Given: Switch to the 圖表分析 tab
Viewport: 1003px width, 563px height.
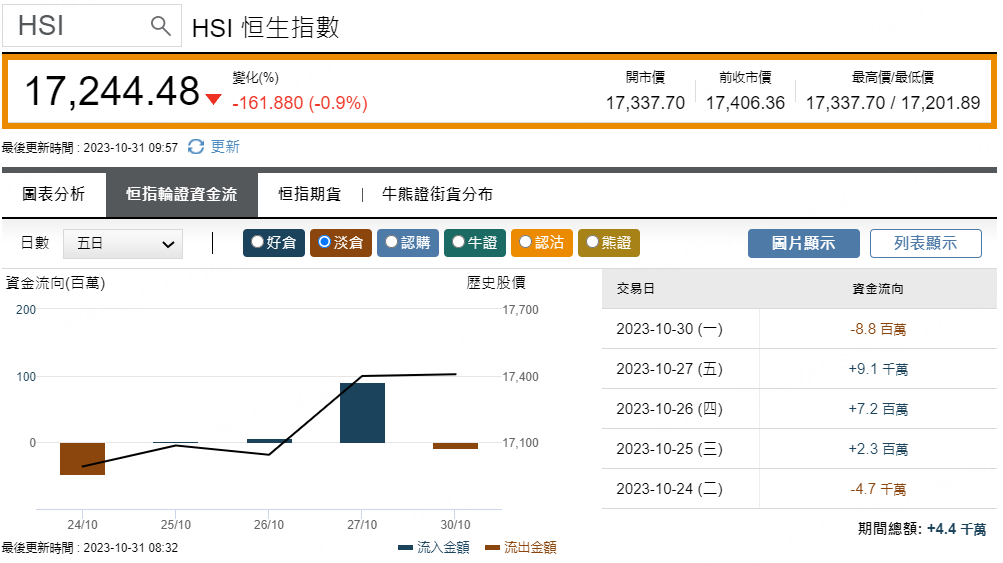Looking at the screenshot, I should pyautogui.click(x=54, y=194).
